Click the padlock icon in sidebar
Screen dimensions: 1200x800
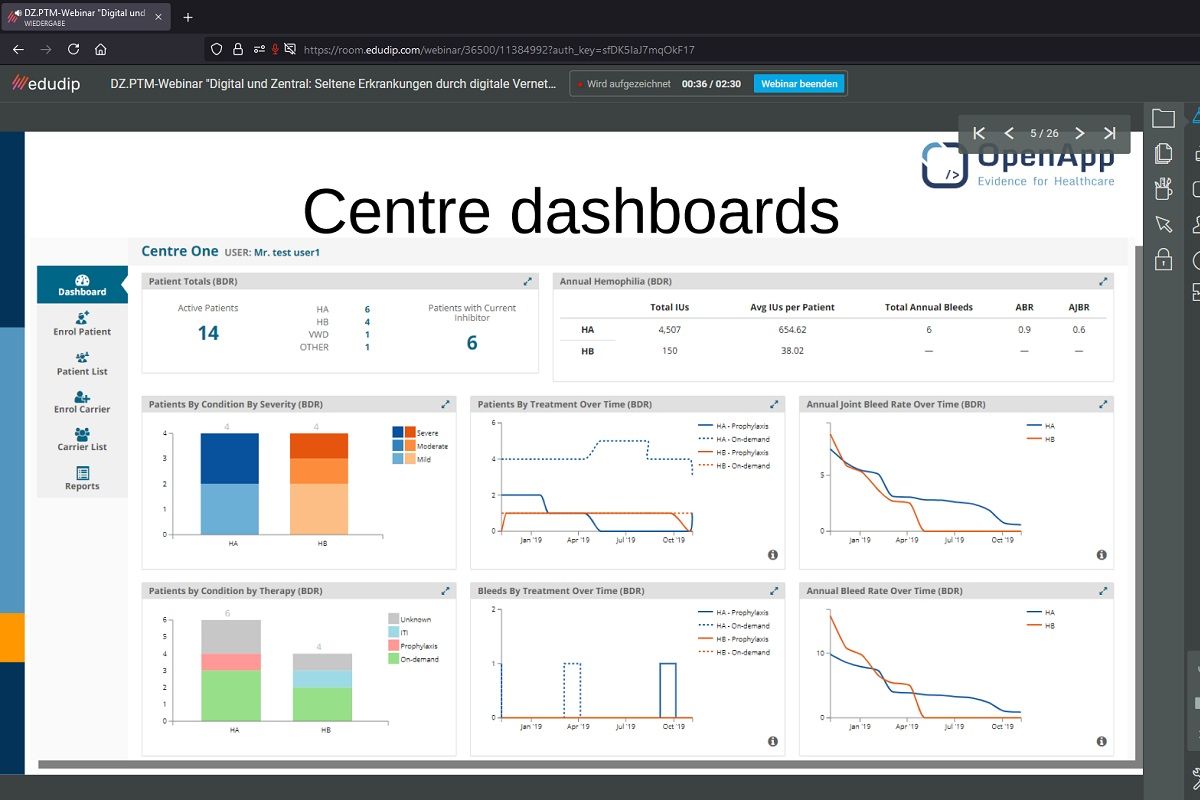tap(1163, 259)
